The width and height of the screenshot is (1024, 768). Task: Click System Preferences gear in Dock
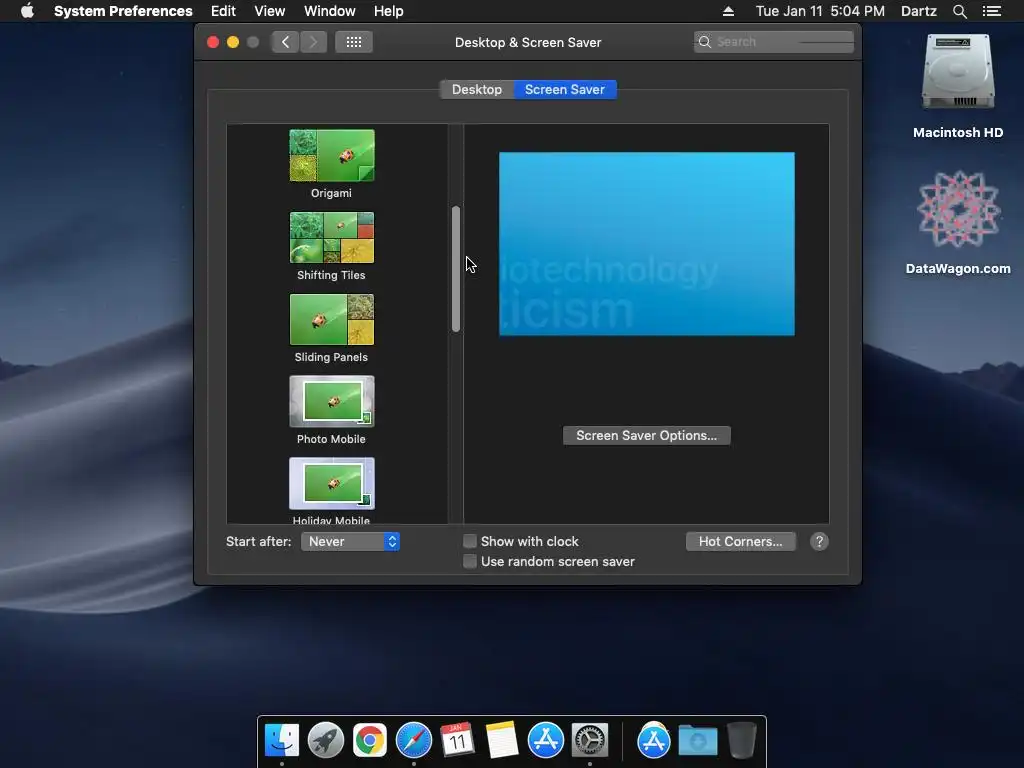click(590, 740)
